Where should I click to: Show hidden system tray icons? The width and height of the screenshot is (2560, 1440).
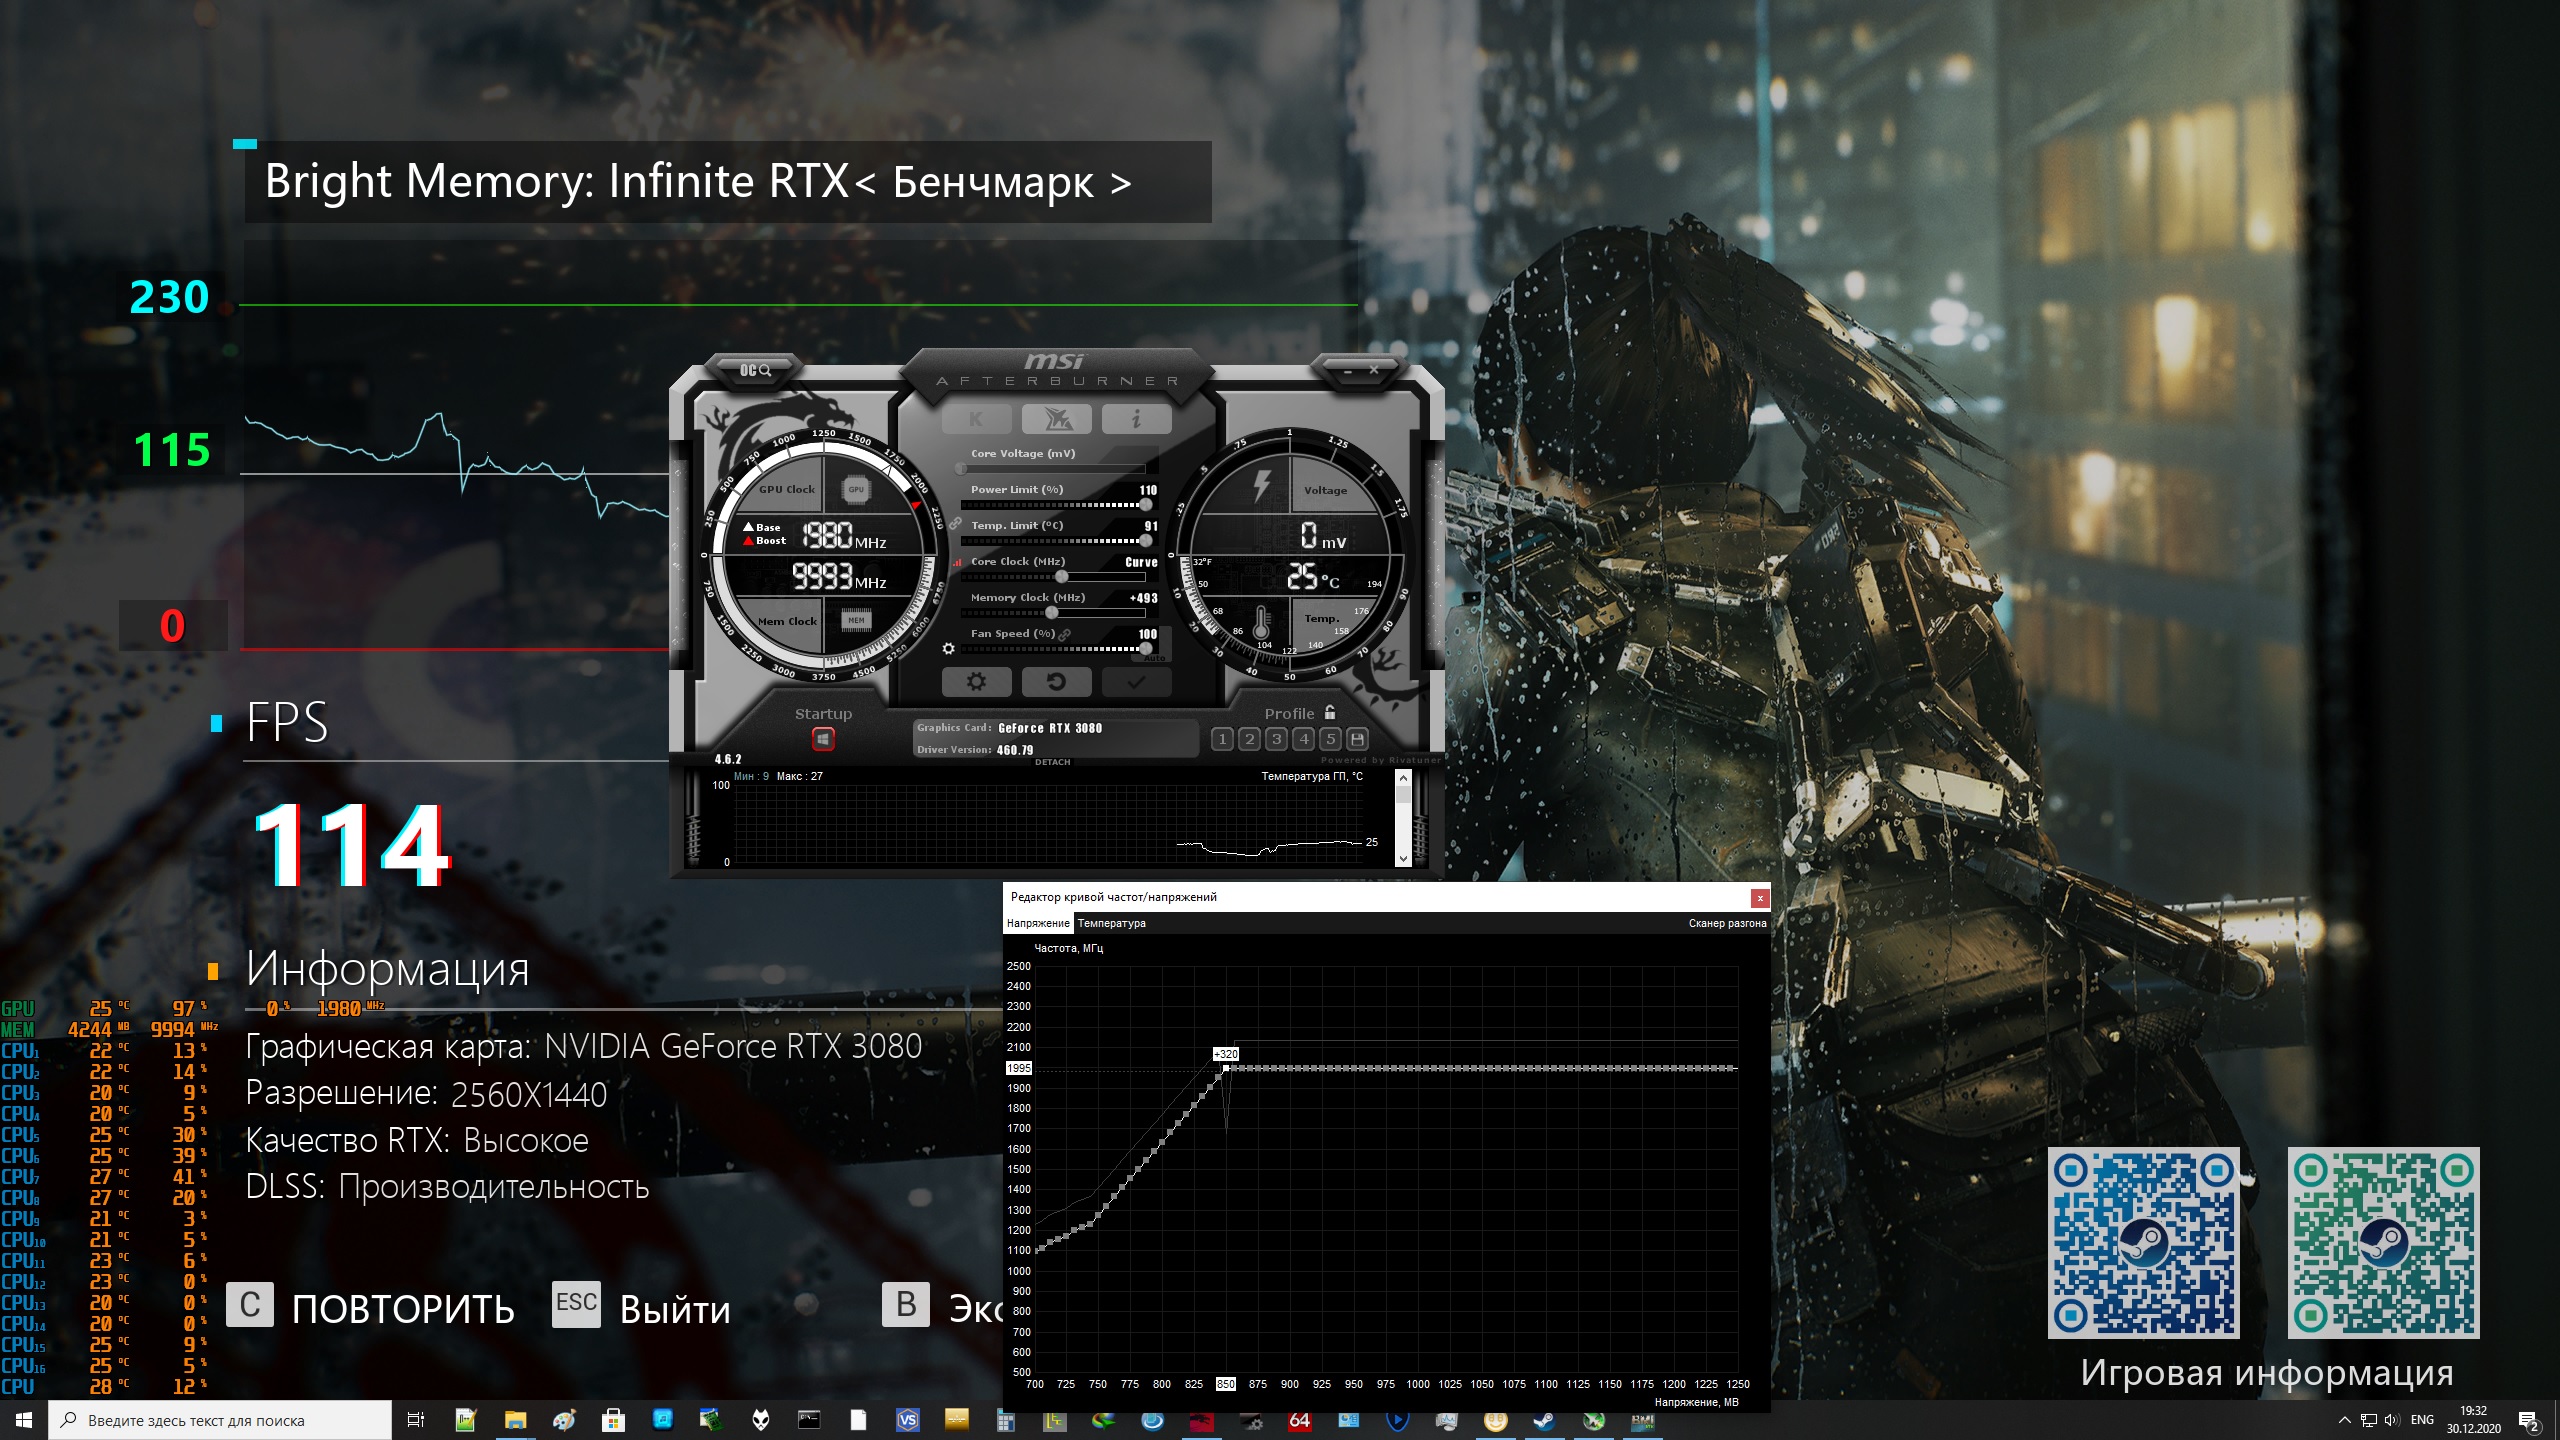(2344, 1420)
